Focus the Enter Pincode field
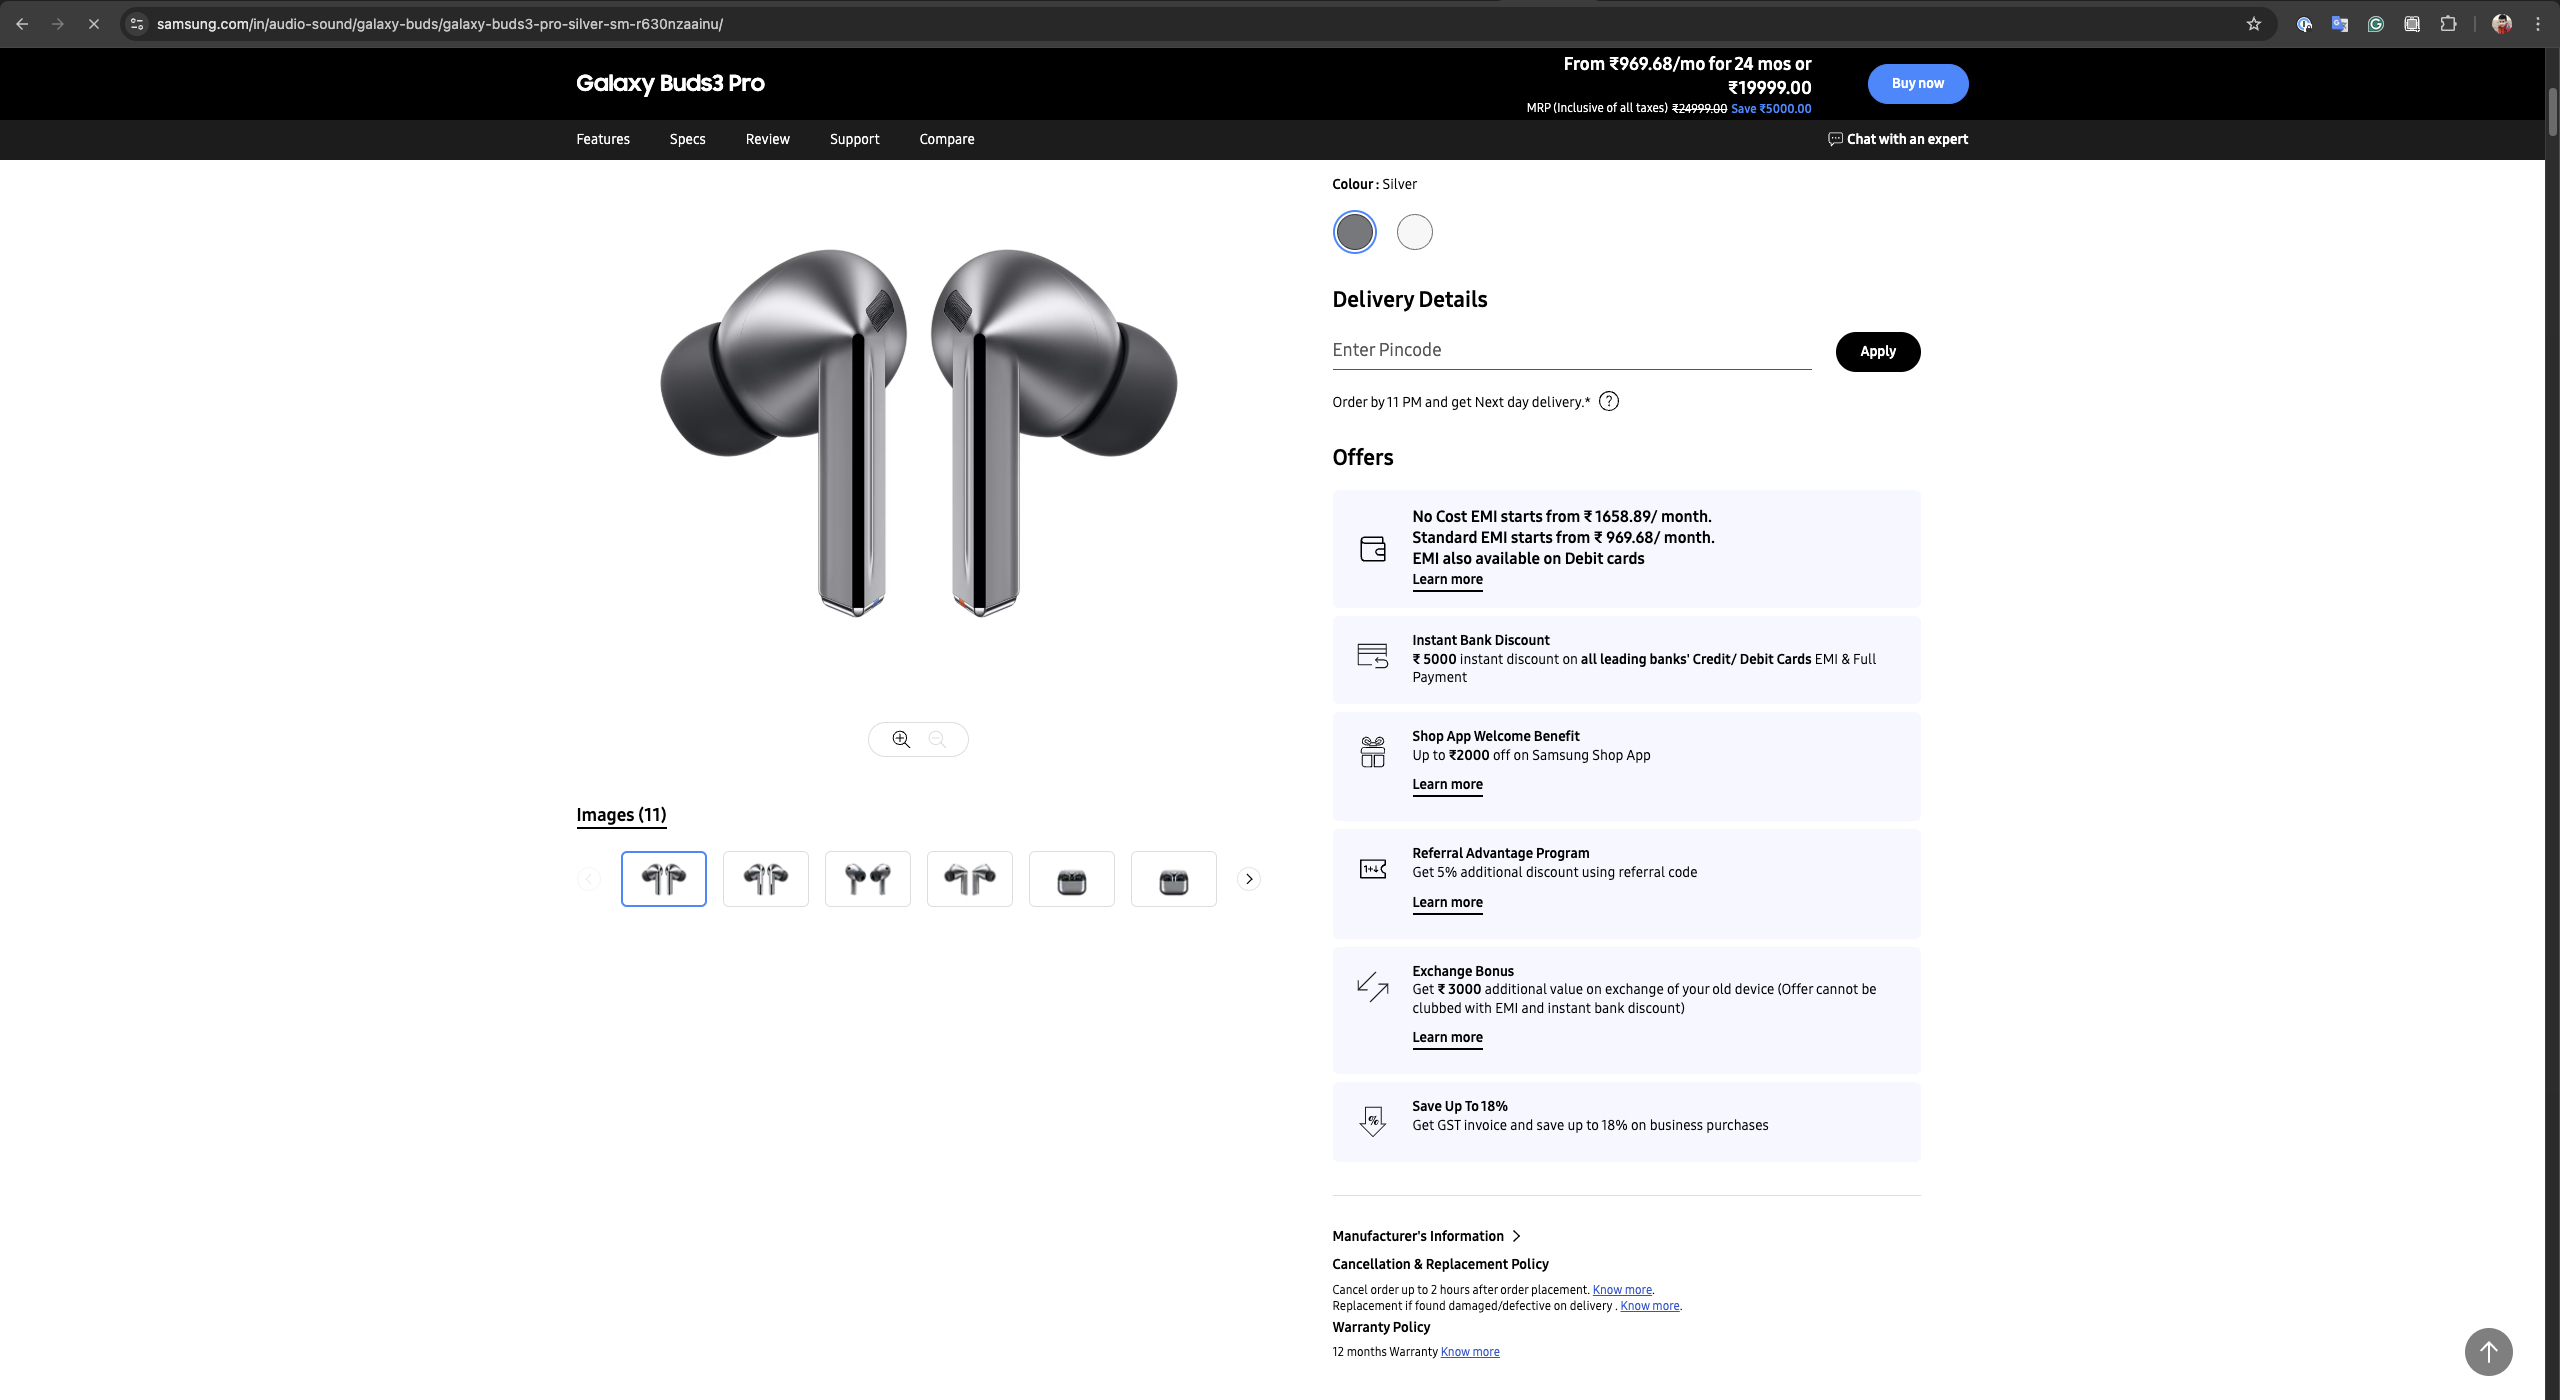 pos(1570,350)
